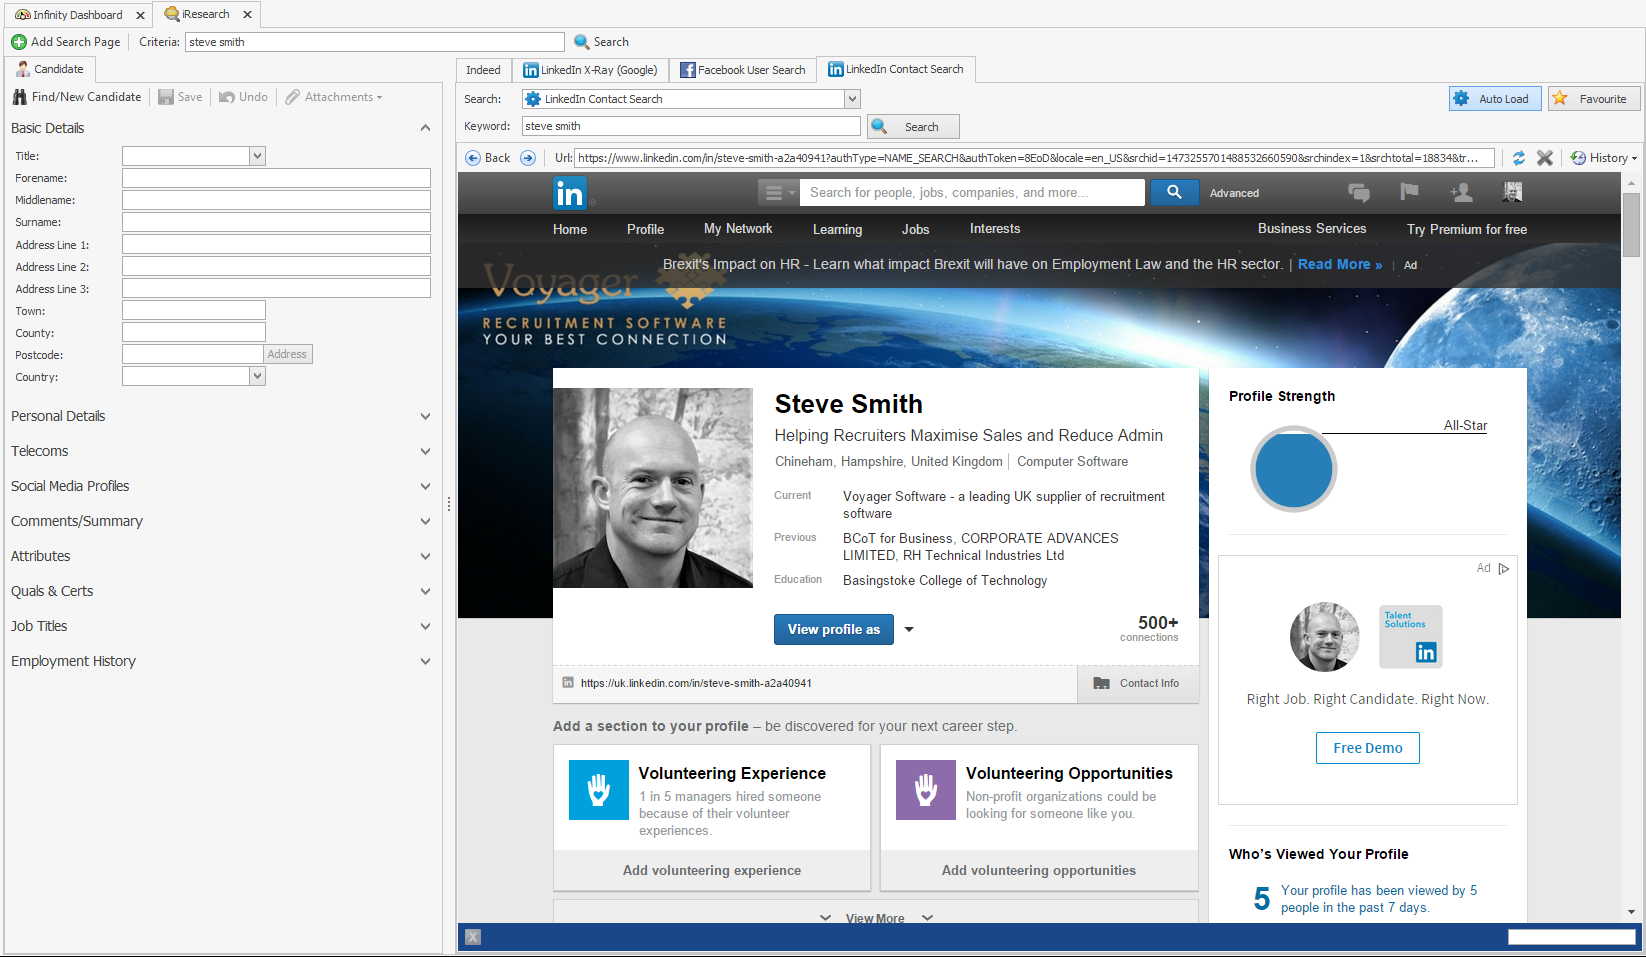Collapse the Basic Details section
Image resolution: width=1646 pixels, height=957 pixels.
click(425, 128)
